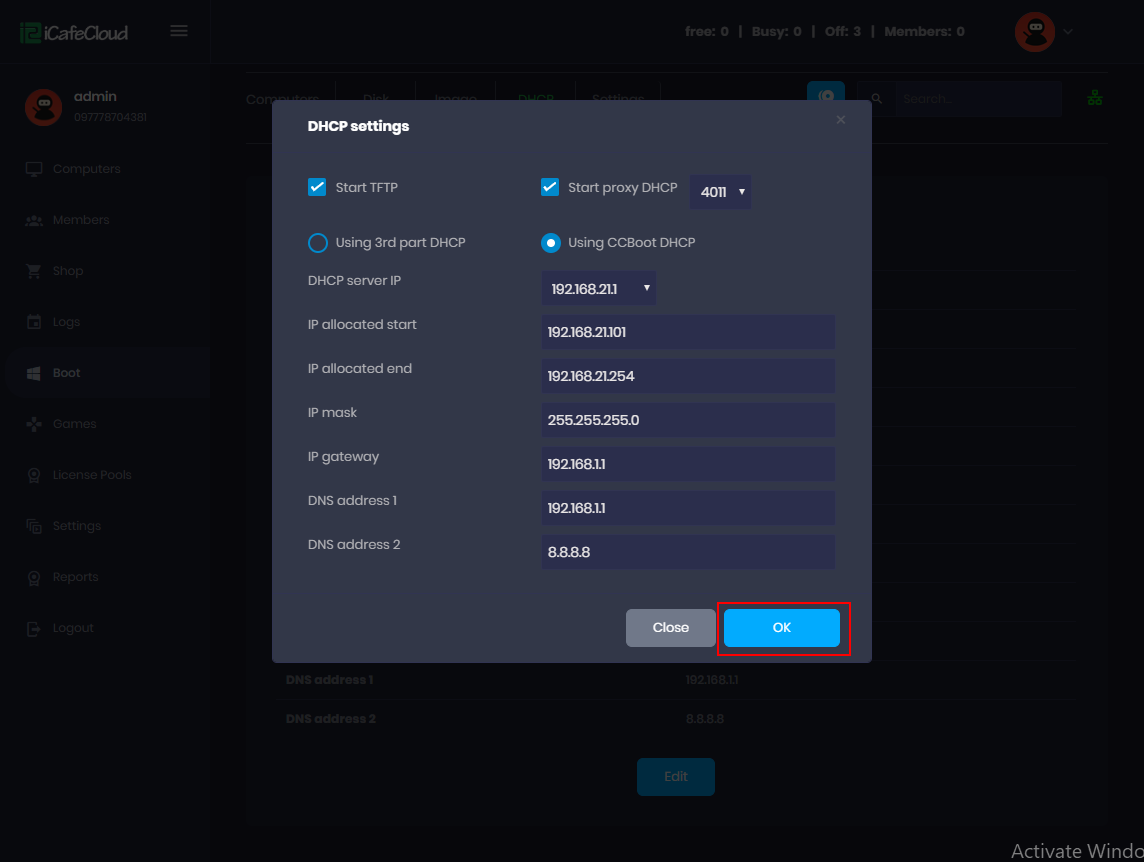
Task: Select Using 3rd part DHCP radio button
Action: pos(318,243)
